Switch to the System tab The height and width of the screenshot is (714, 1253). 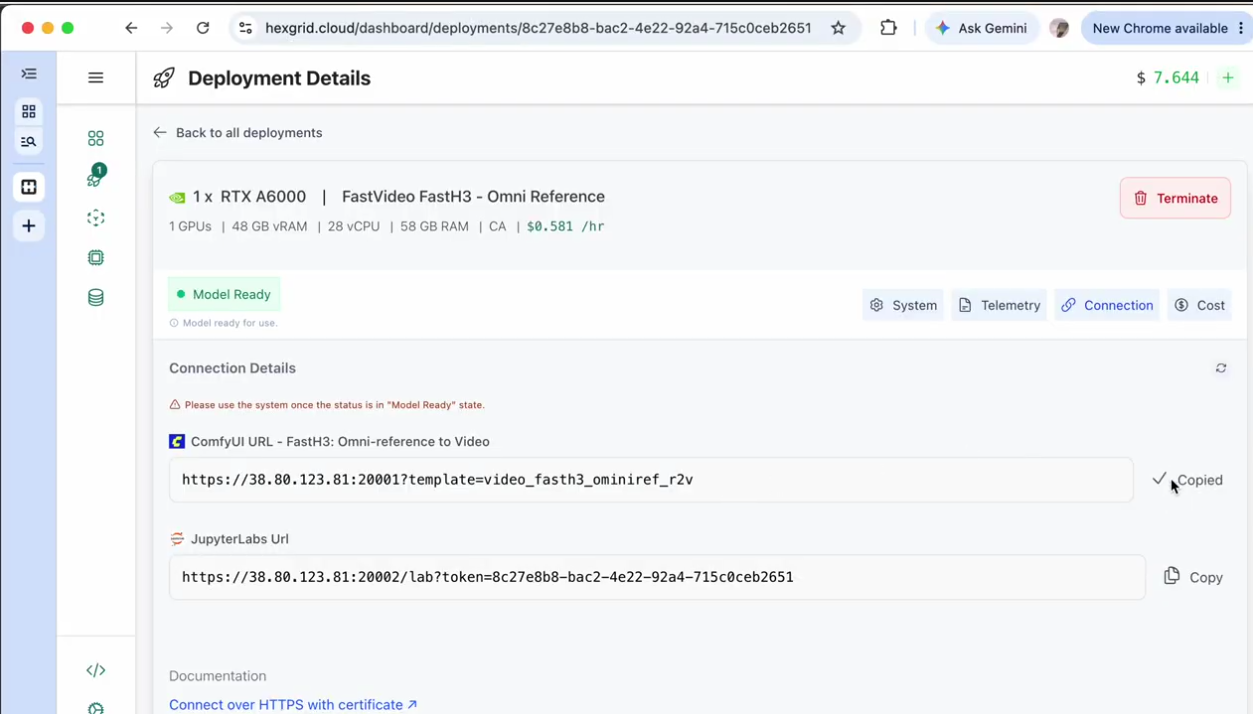pyautogui.click(x=903, y=305)
